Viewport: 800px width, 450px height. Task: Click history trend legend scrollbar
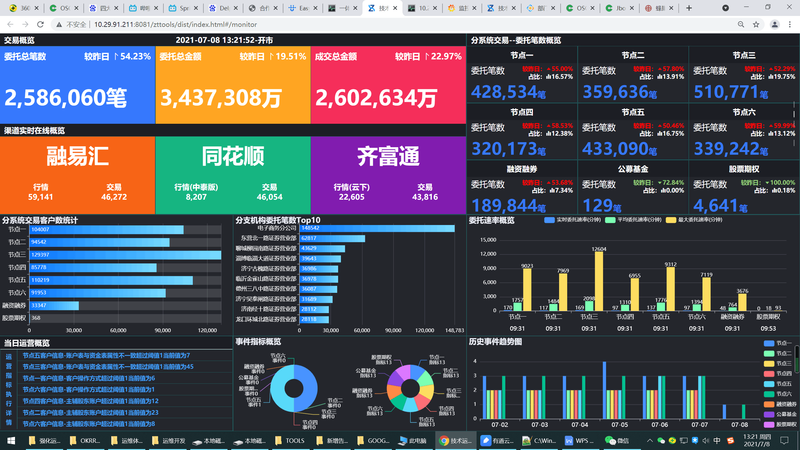coord(797,357)
